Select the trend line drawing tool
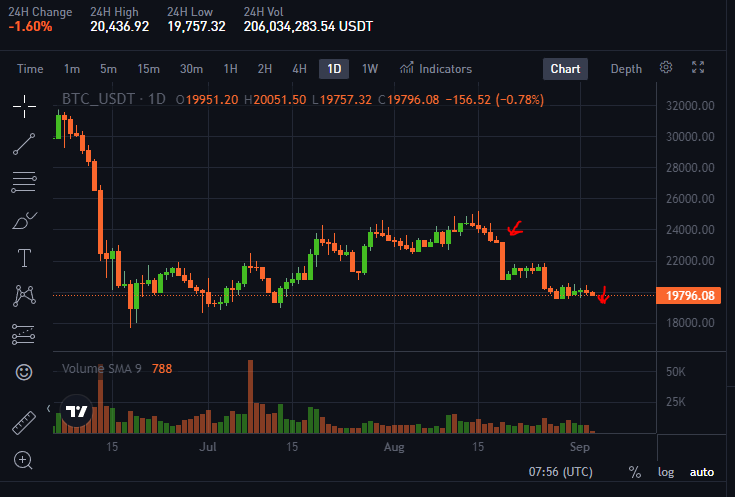The height and width of the screenshot is (497, 735). (x=24, y=144)
